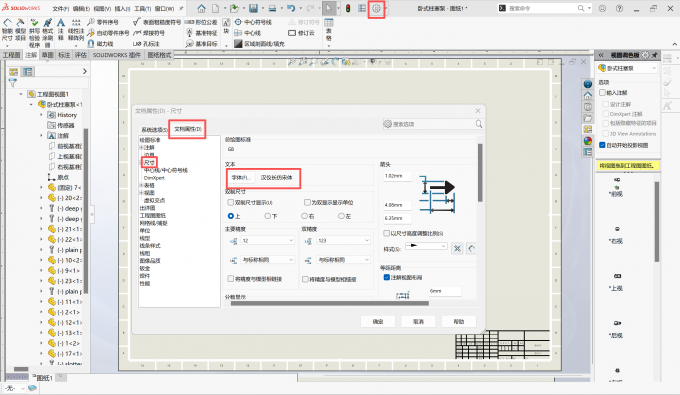
Task: Select the Model Items (模型项目) tool
Action: (20, 30)
